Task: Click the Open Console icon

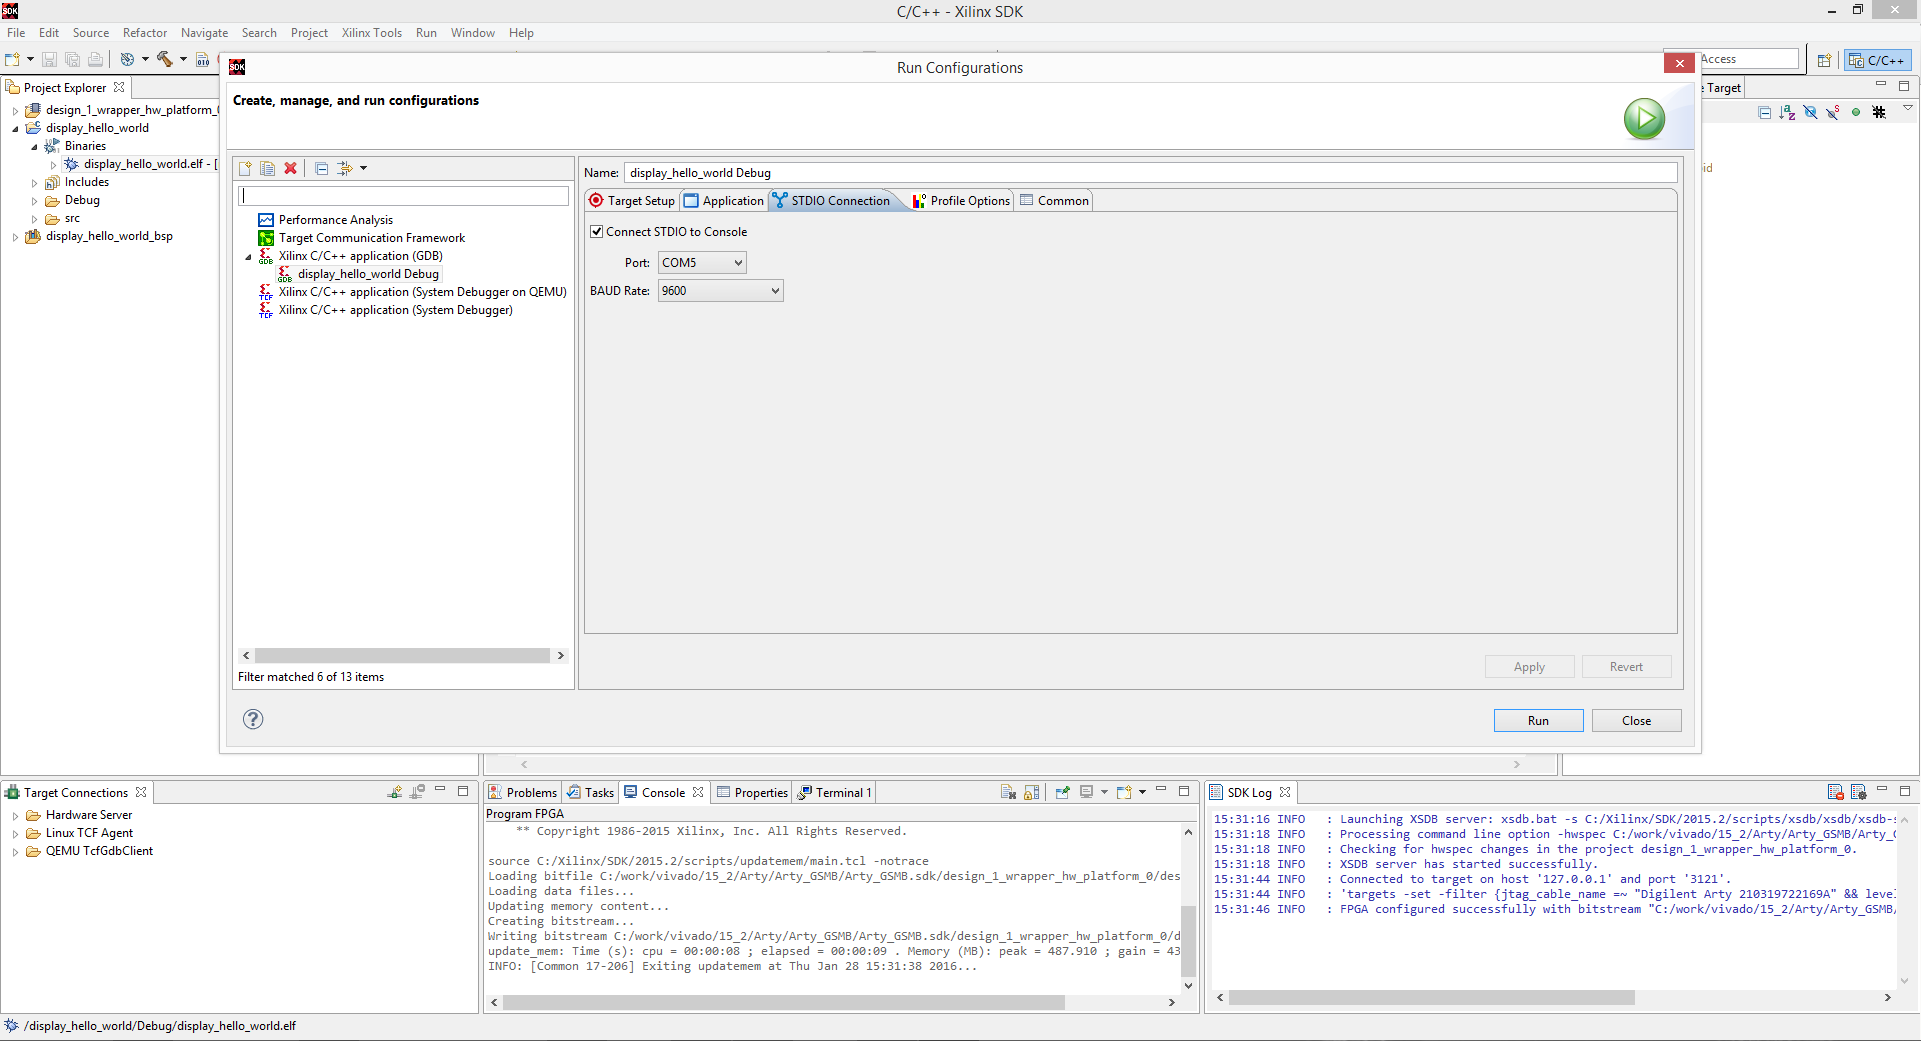Action: coord(1124,792)
